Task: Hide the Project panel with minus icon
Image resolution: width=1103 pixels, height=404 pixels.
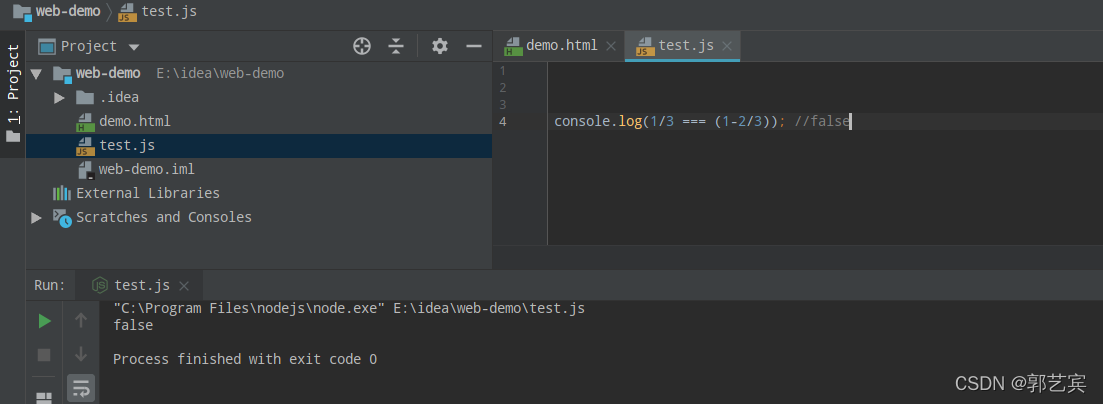Action: tap(474, 46)
